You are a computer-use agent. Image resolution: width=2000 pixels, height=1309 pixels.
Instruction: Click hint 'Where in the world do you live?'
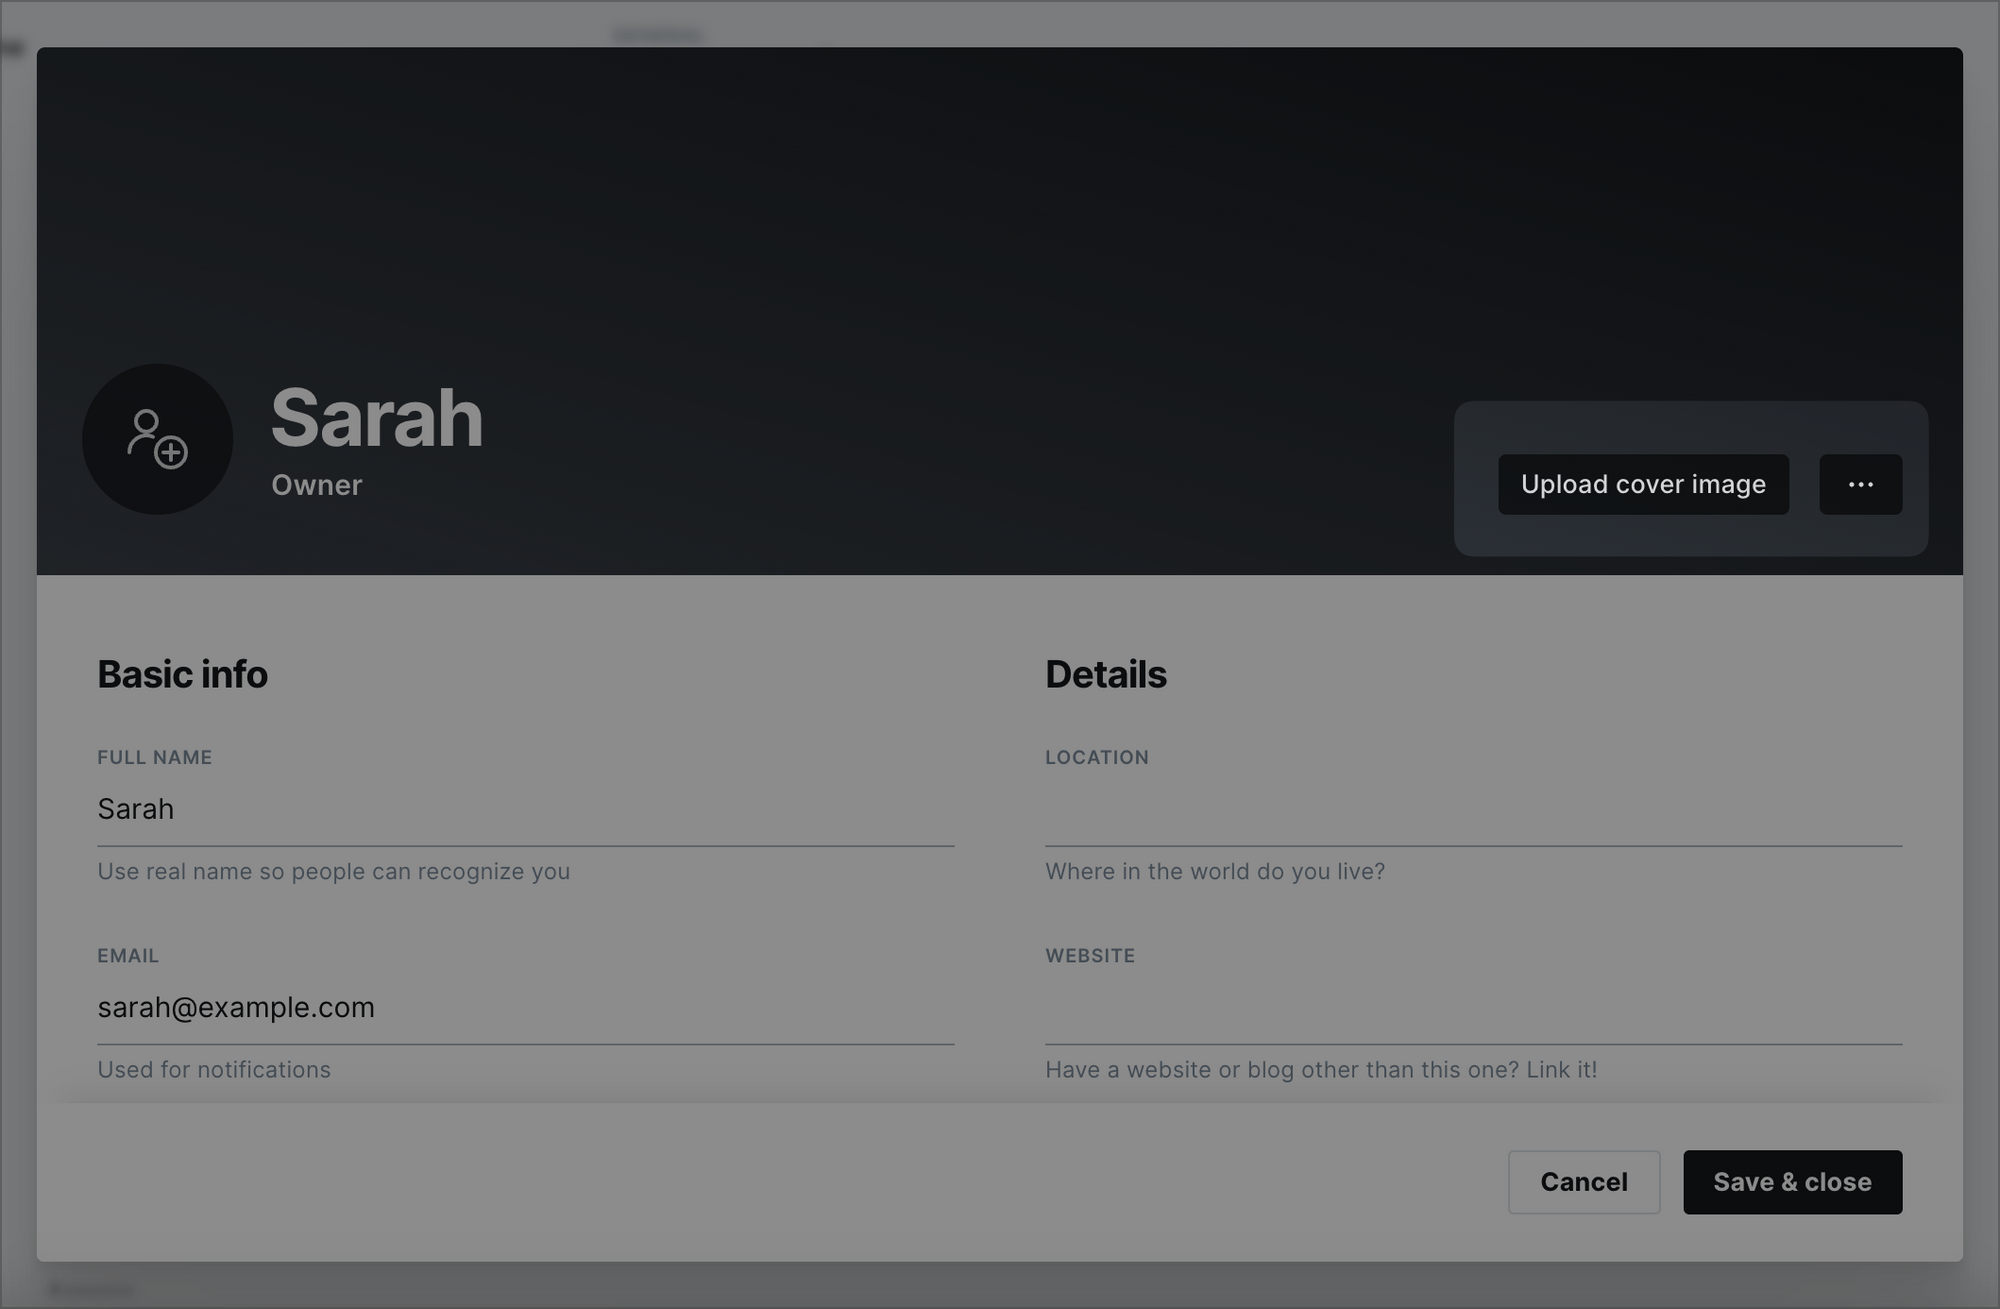tap(1215, 871)
